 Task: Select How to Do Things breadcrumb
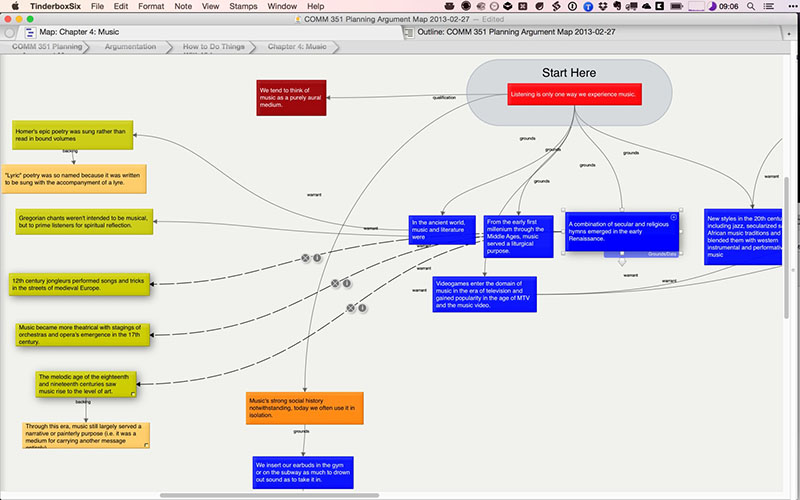pyautogui.click(x=214, y=46)
